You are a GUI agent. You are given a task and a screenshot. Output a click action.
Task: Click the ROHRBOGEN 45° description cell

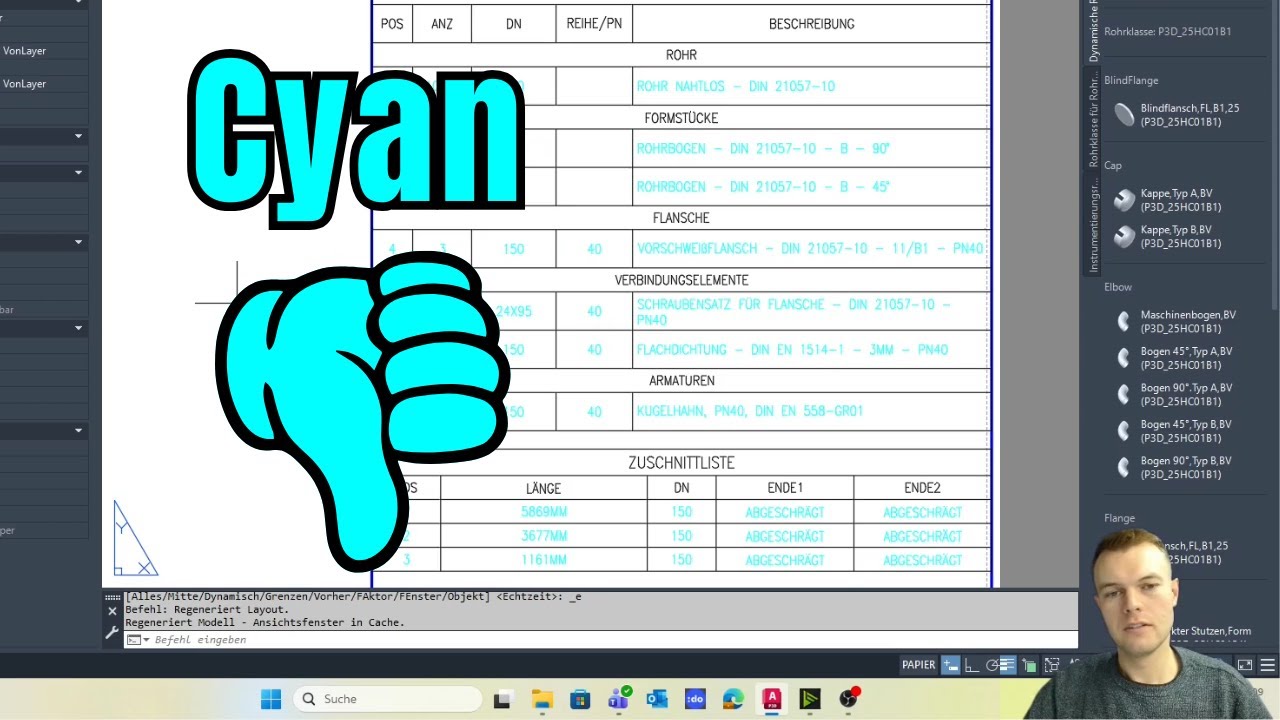811,186
